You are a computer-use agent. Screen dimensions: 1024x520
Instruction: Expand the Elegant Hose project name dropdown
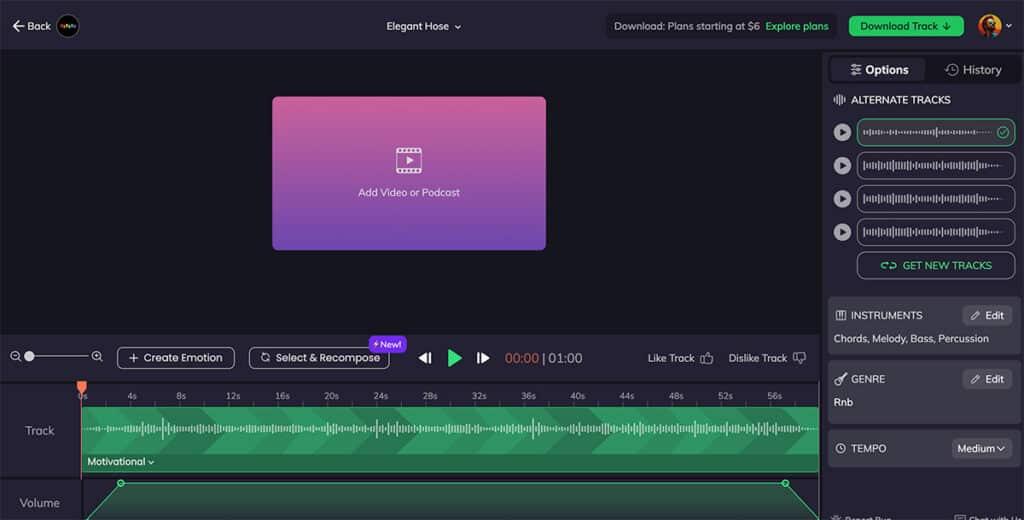423,27
